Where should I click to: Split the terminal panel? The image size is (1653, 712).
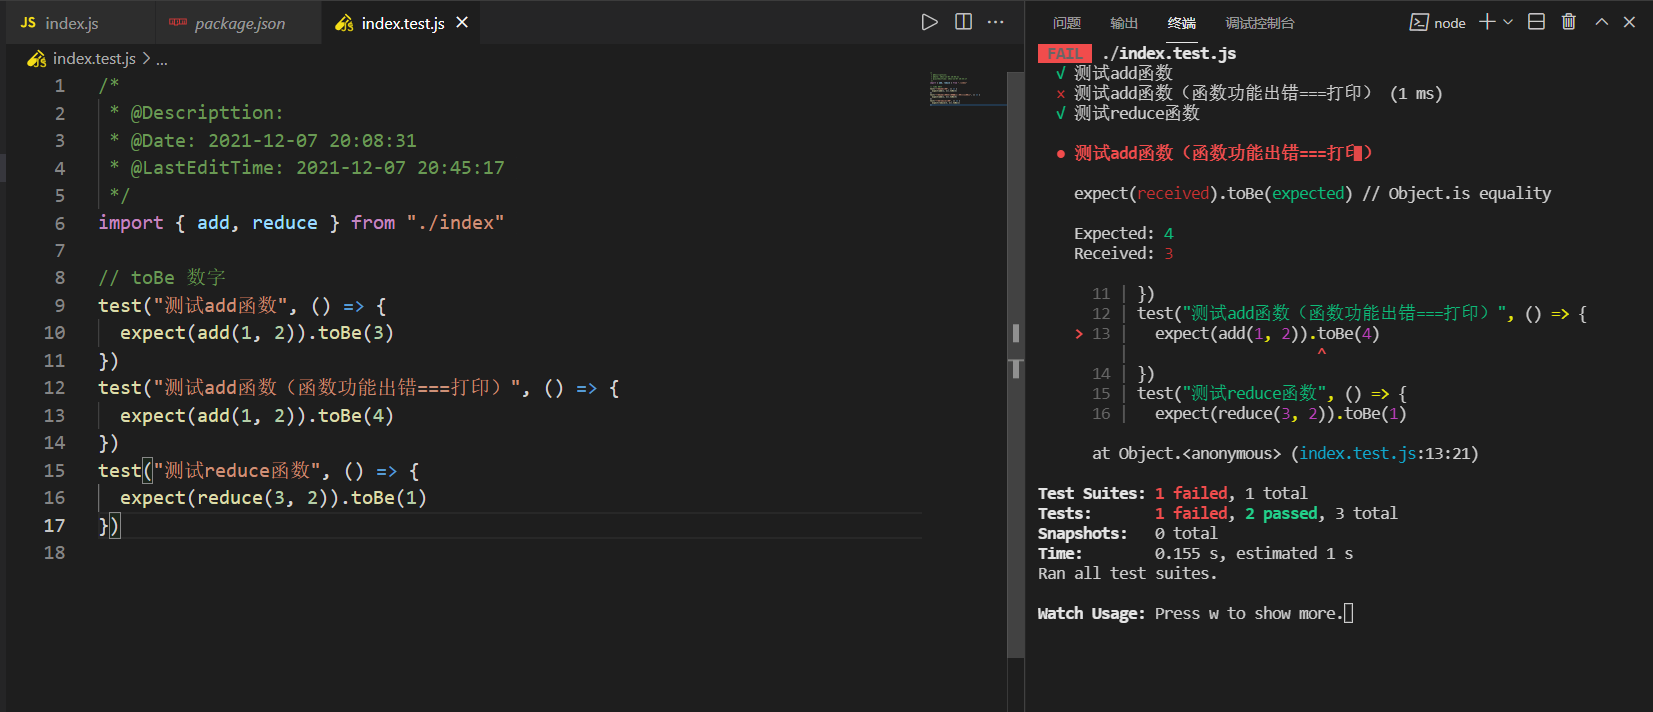click(1537, 22)
